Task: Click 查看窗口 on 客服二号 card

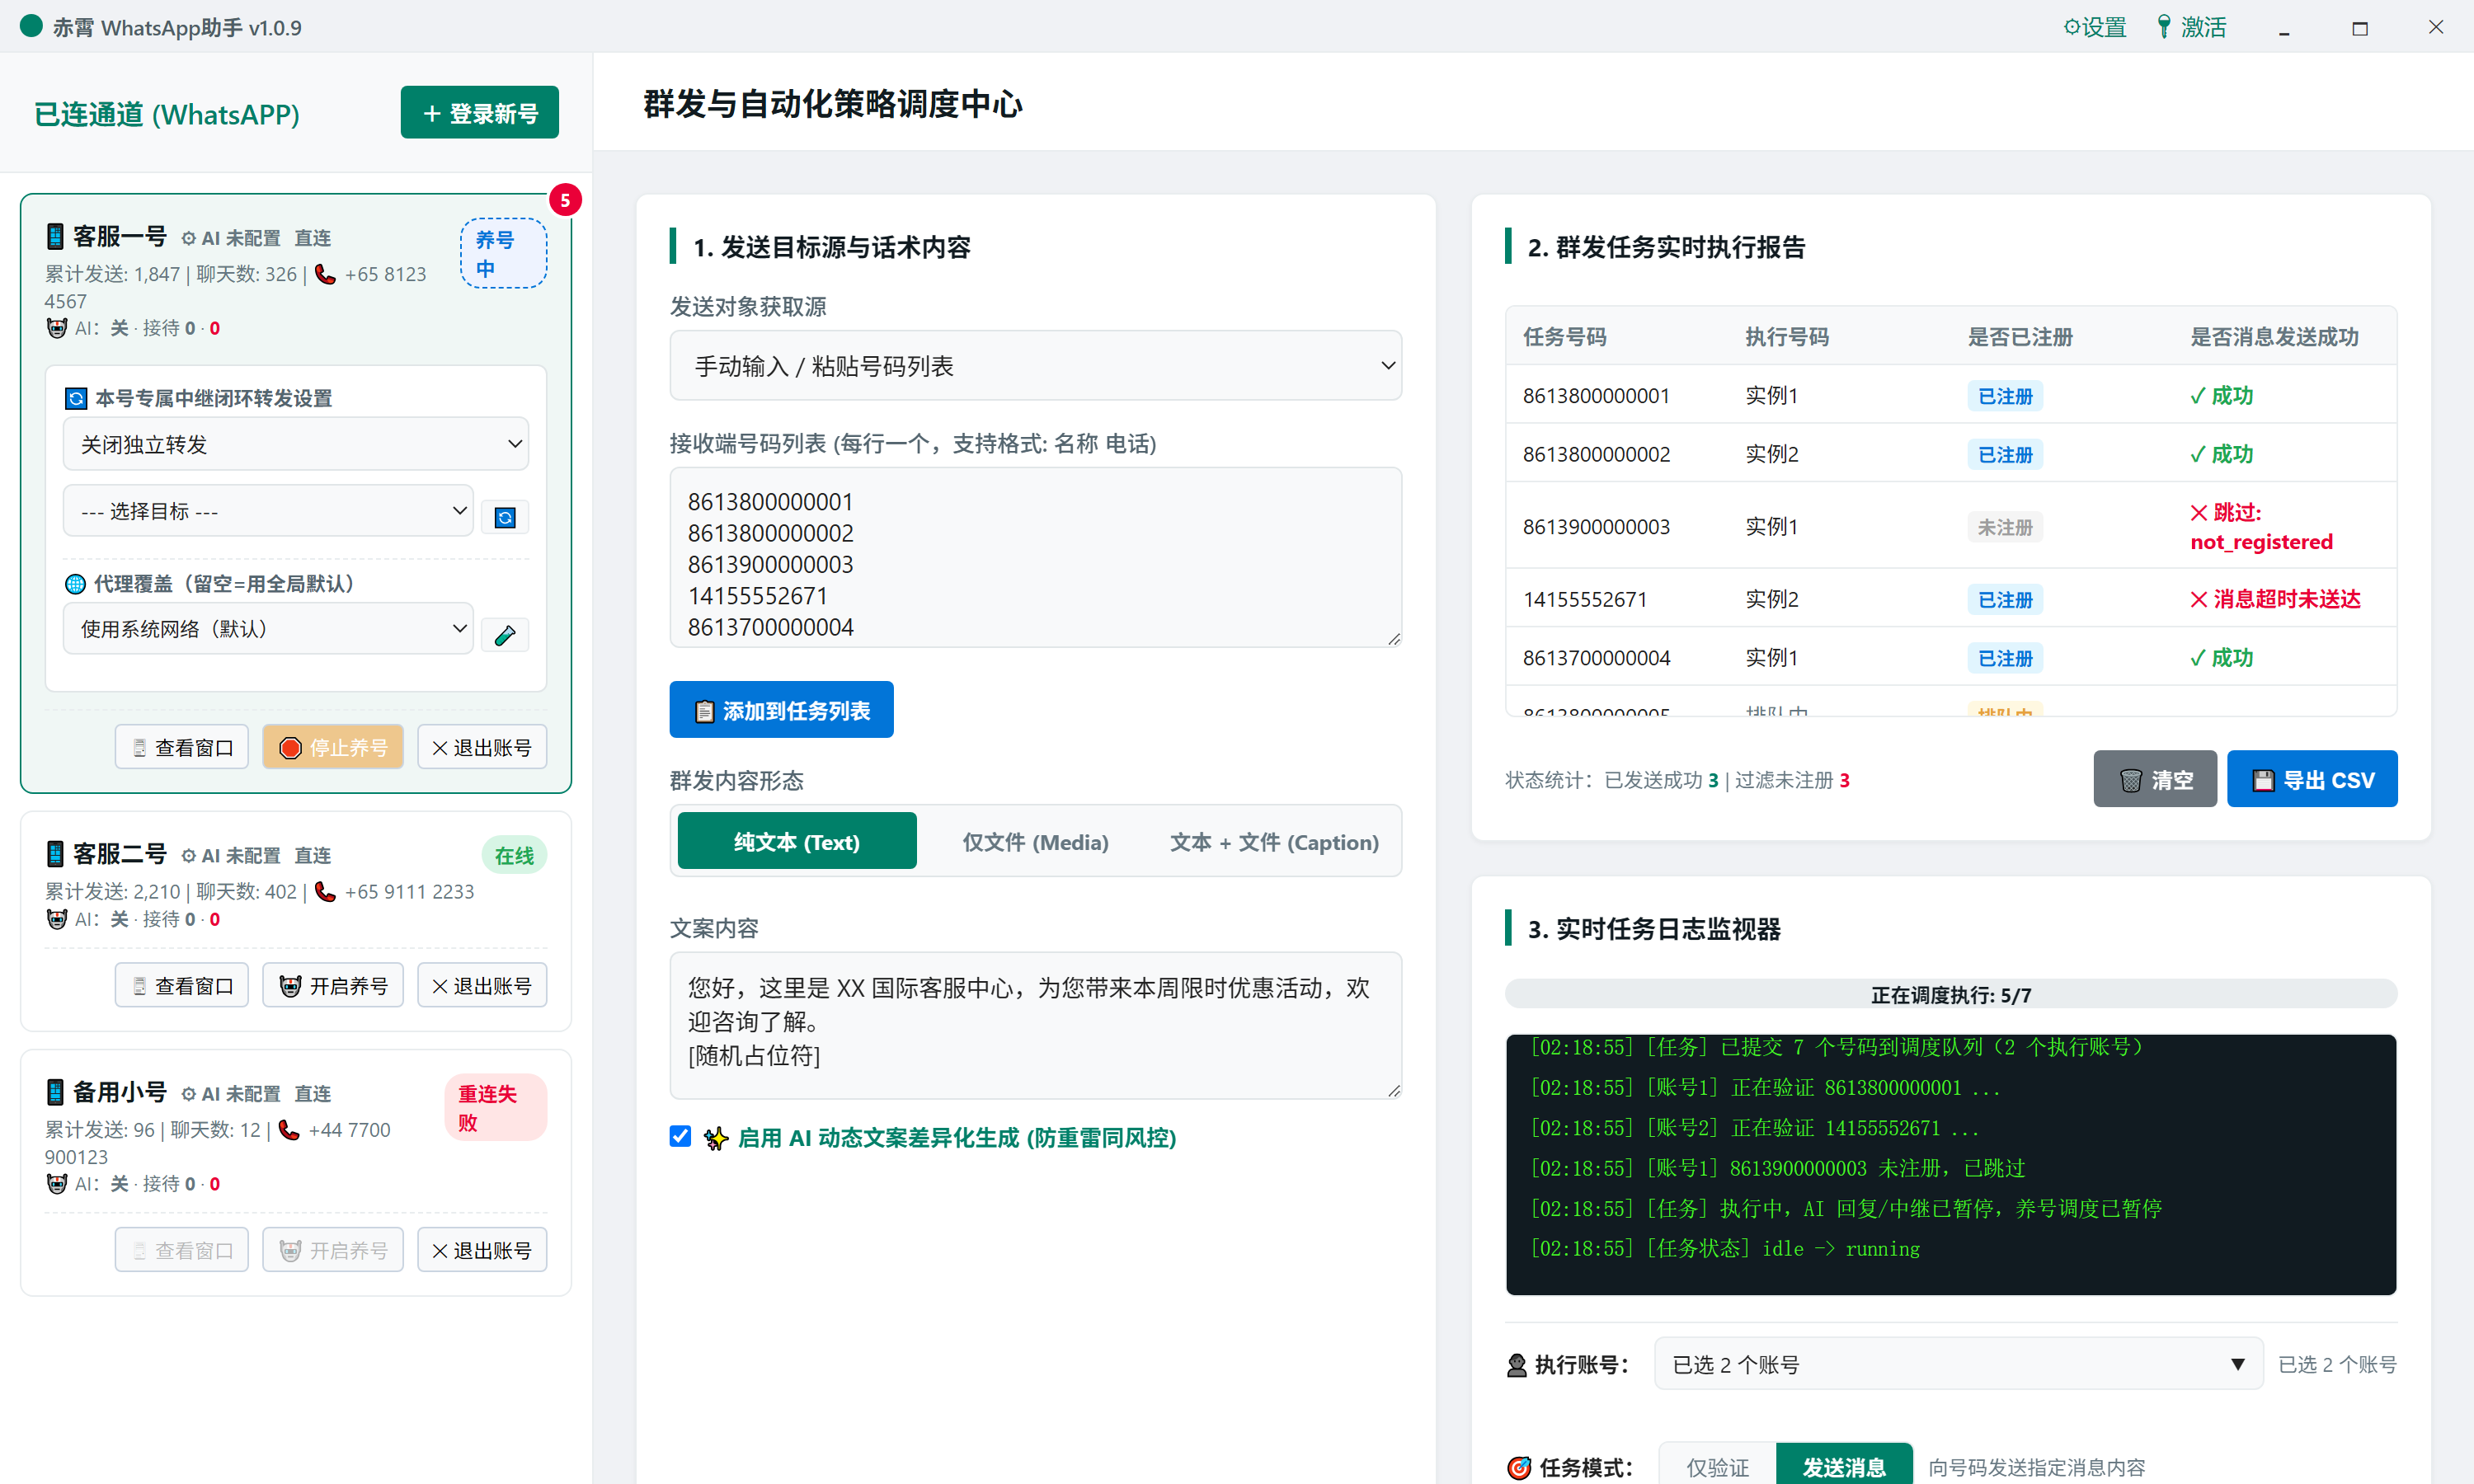Action: click(182, 985)
